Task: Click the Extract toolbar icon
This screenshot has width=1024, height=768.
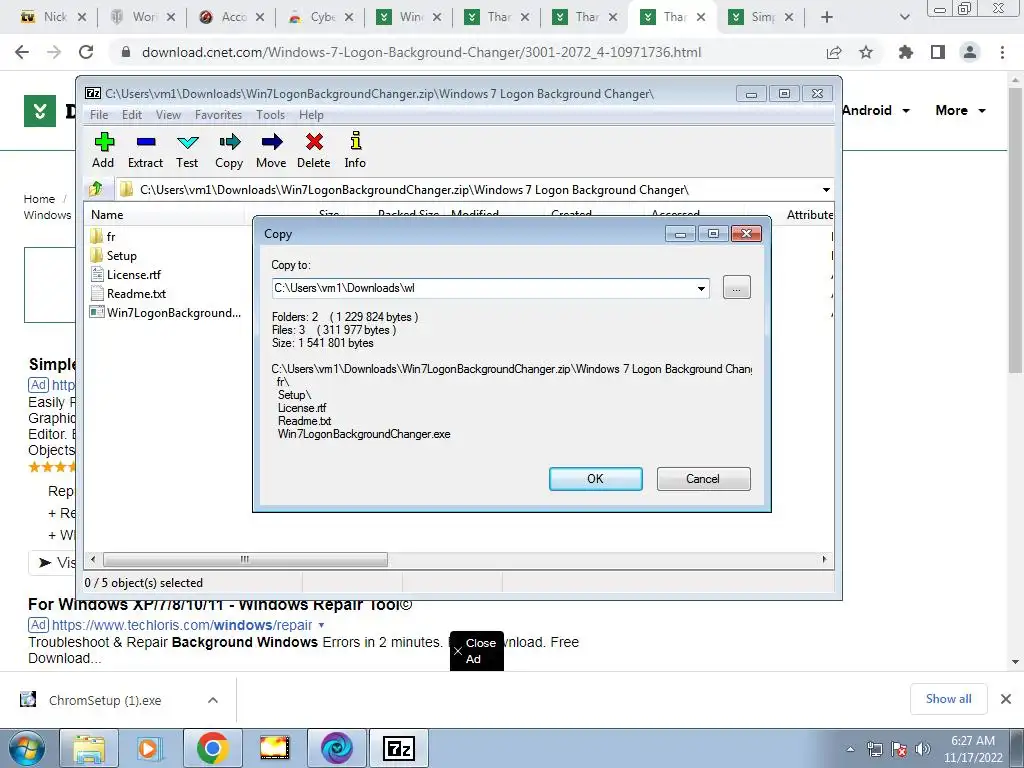Action: [145, 150]
